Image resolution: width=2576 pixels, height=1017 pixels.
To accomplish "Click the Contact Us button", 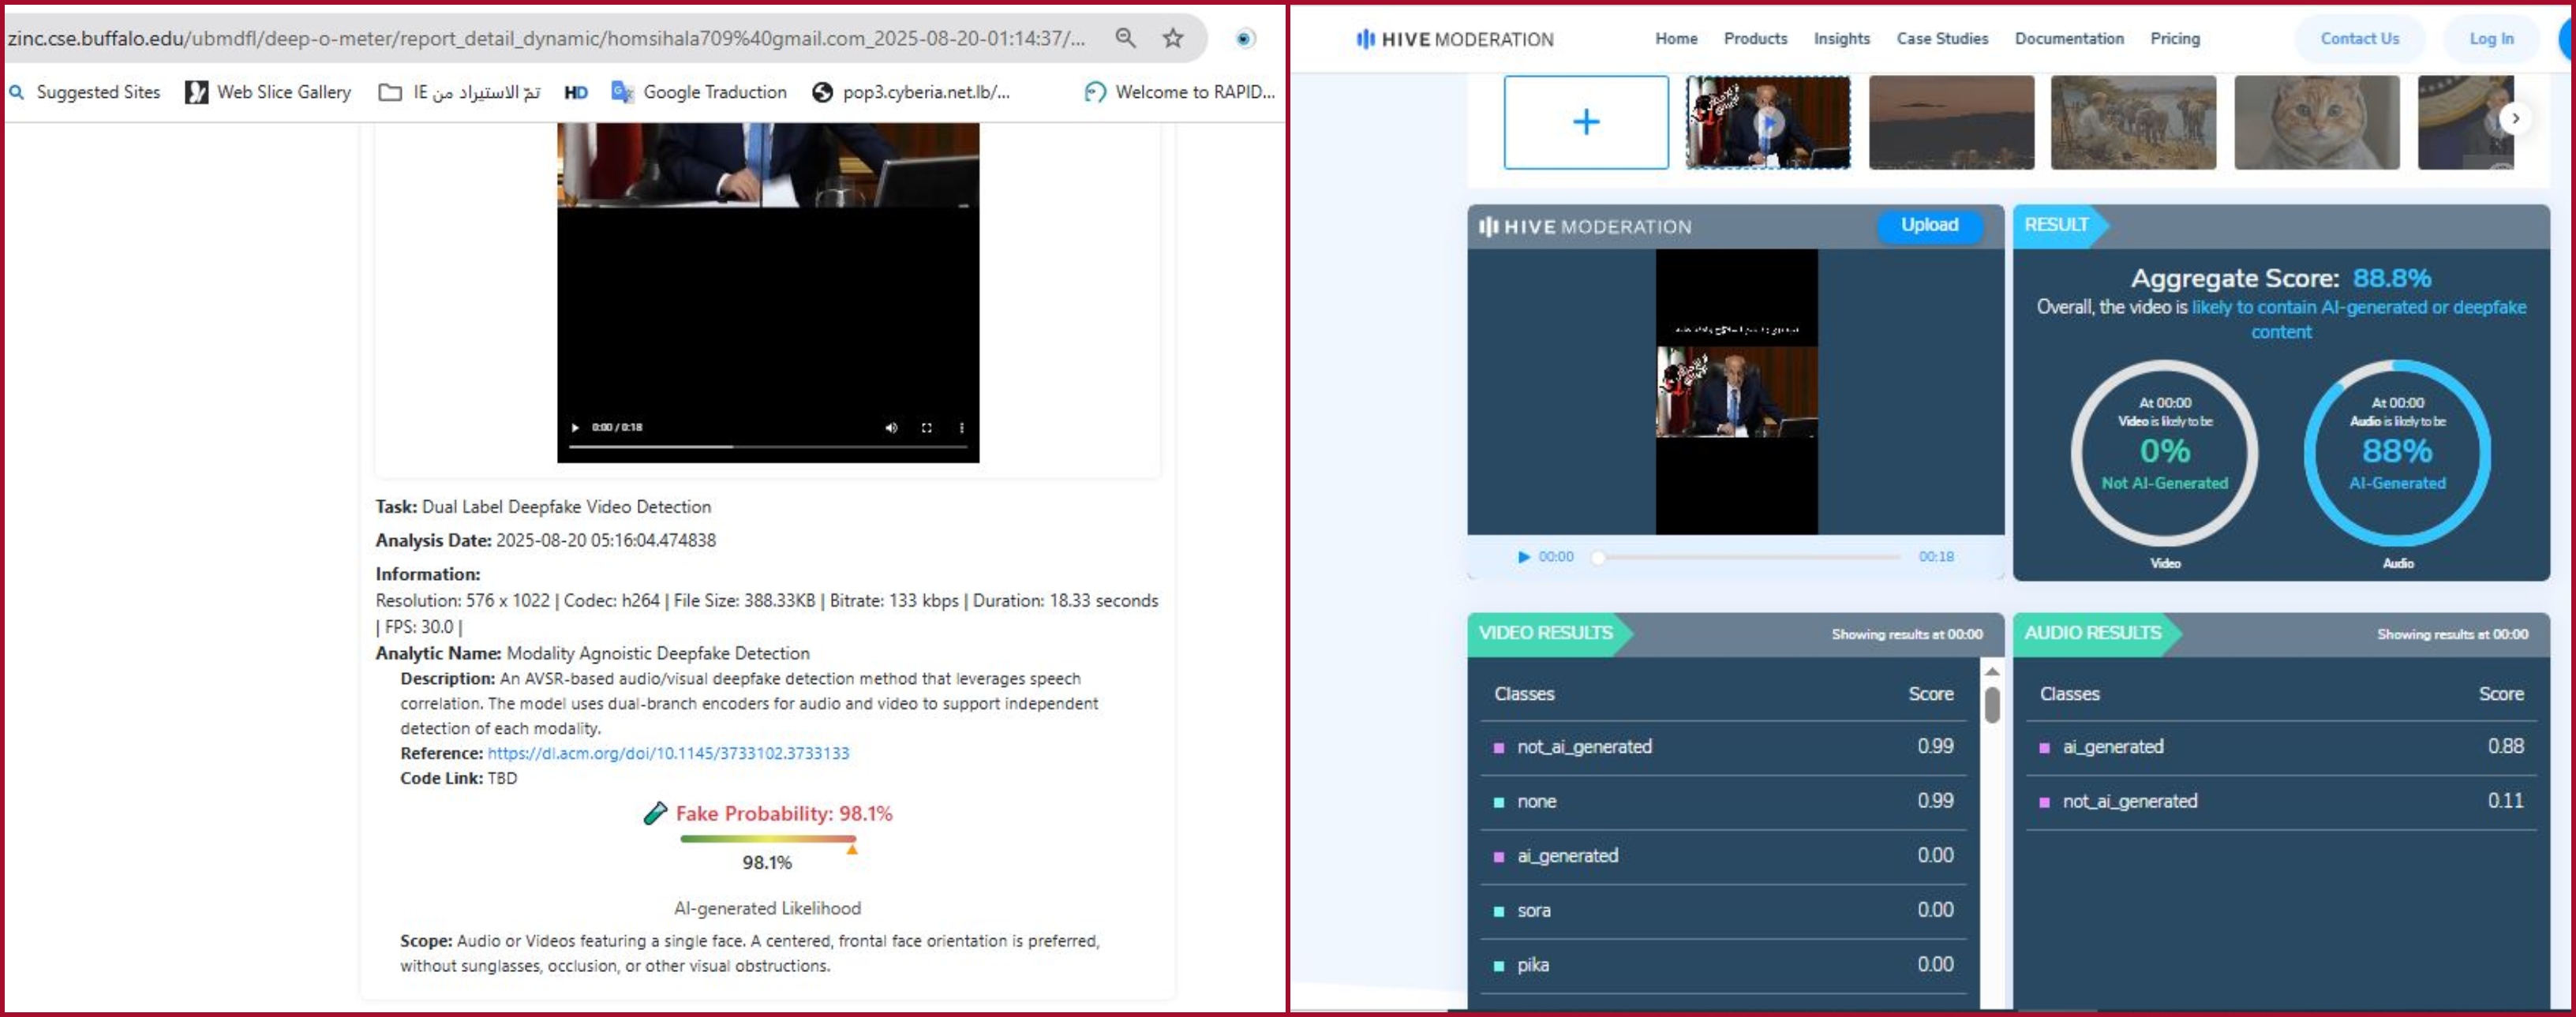I will tap(2359, 39).
